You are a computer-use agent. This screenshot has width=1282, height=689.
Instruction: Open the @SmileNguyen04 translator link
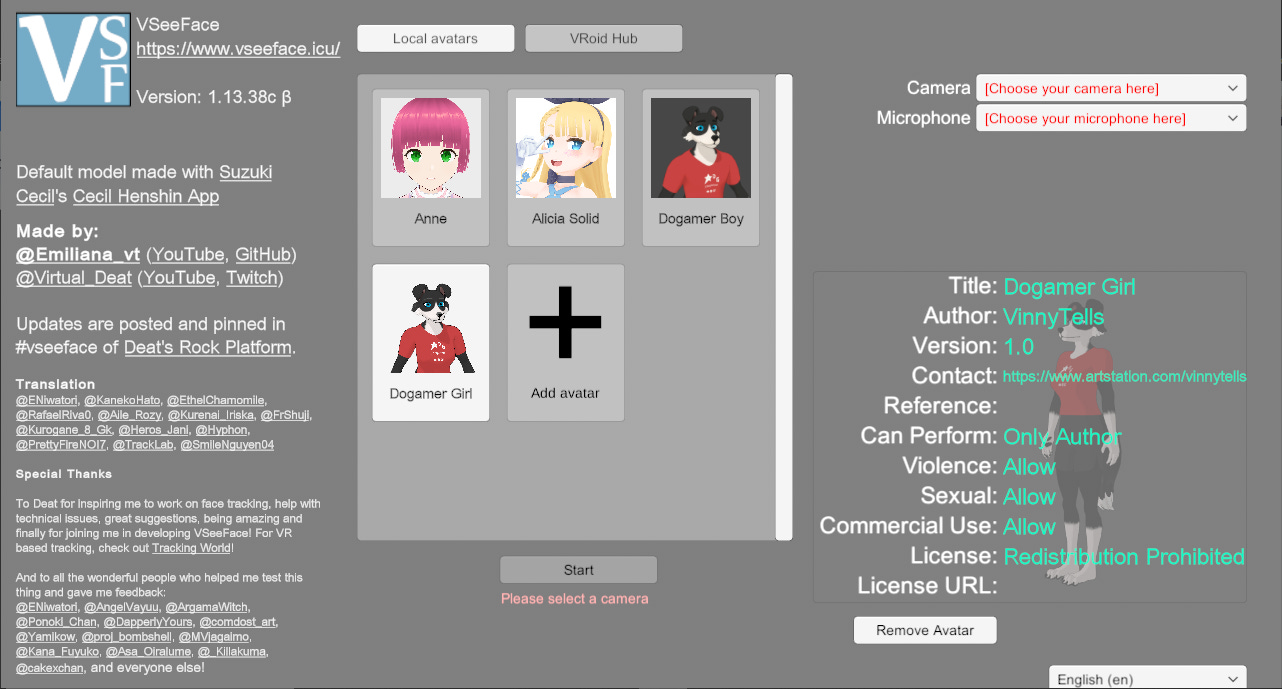click(x=227, y=445)
